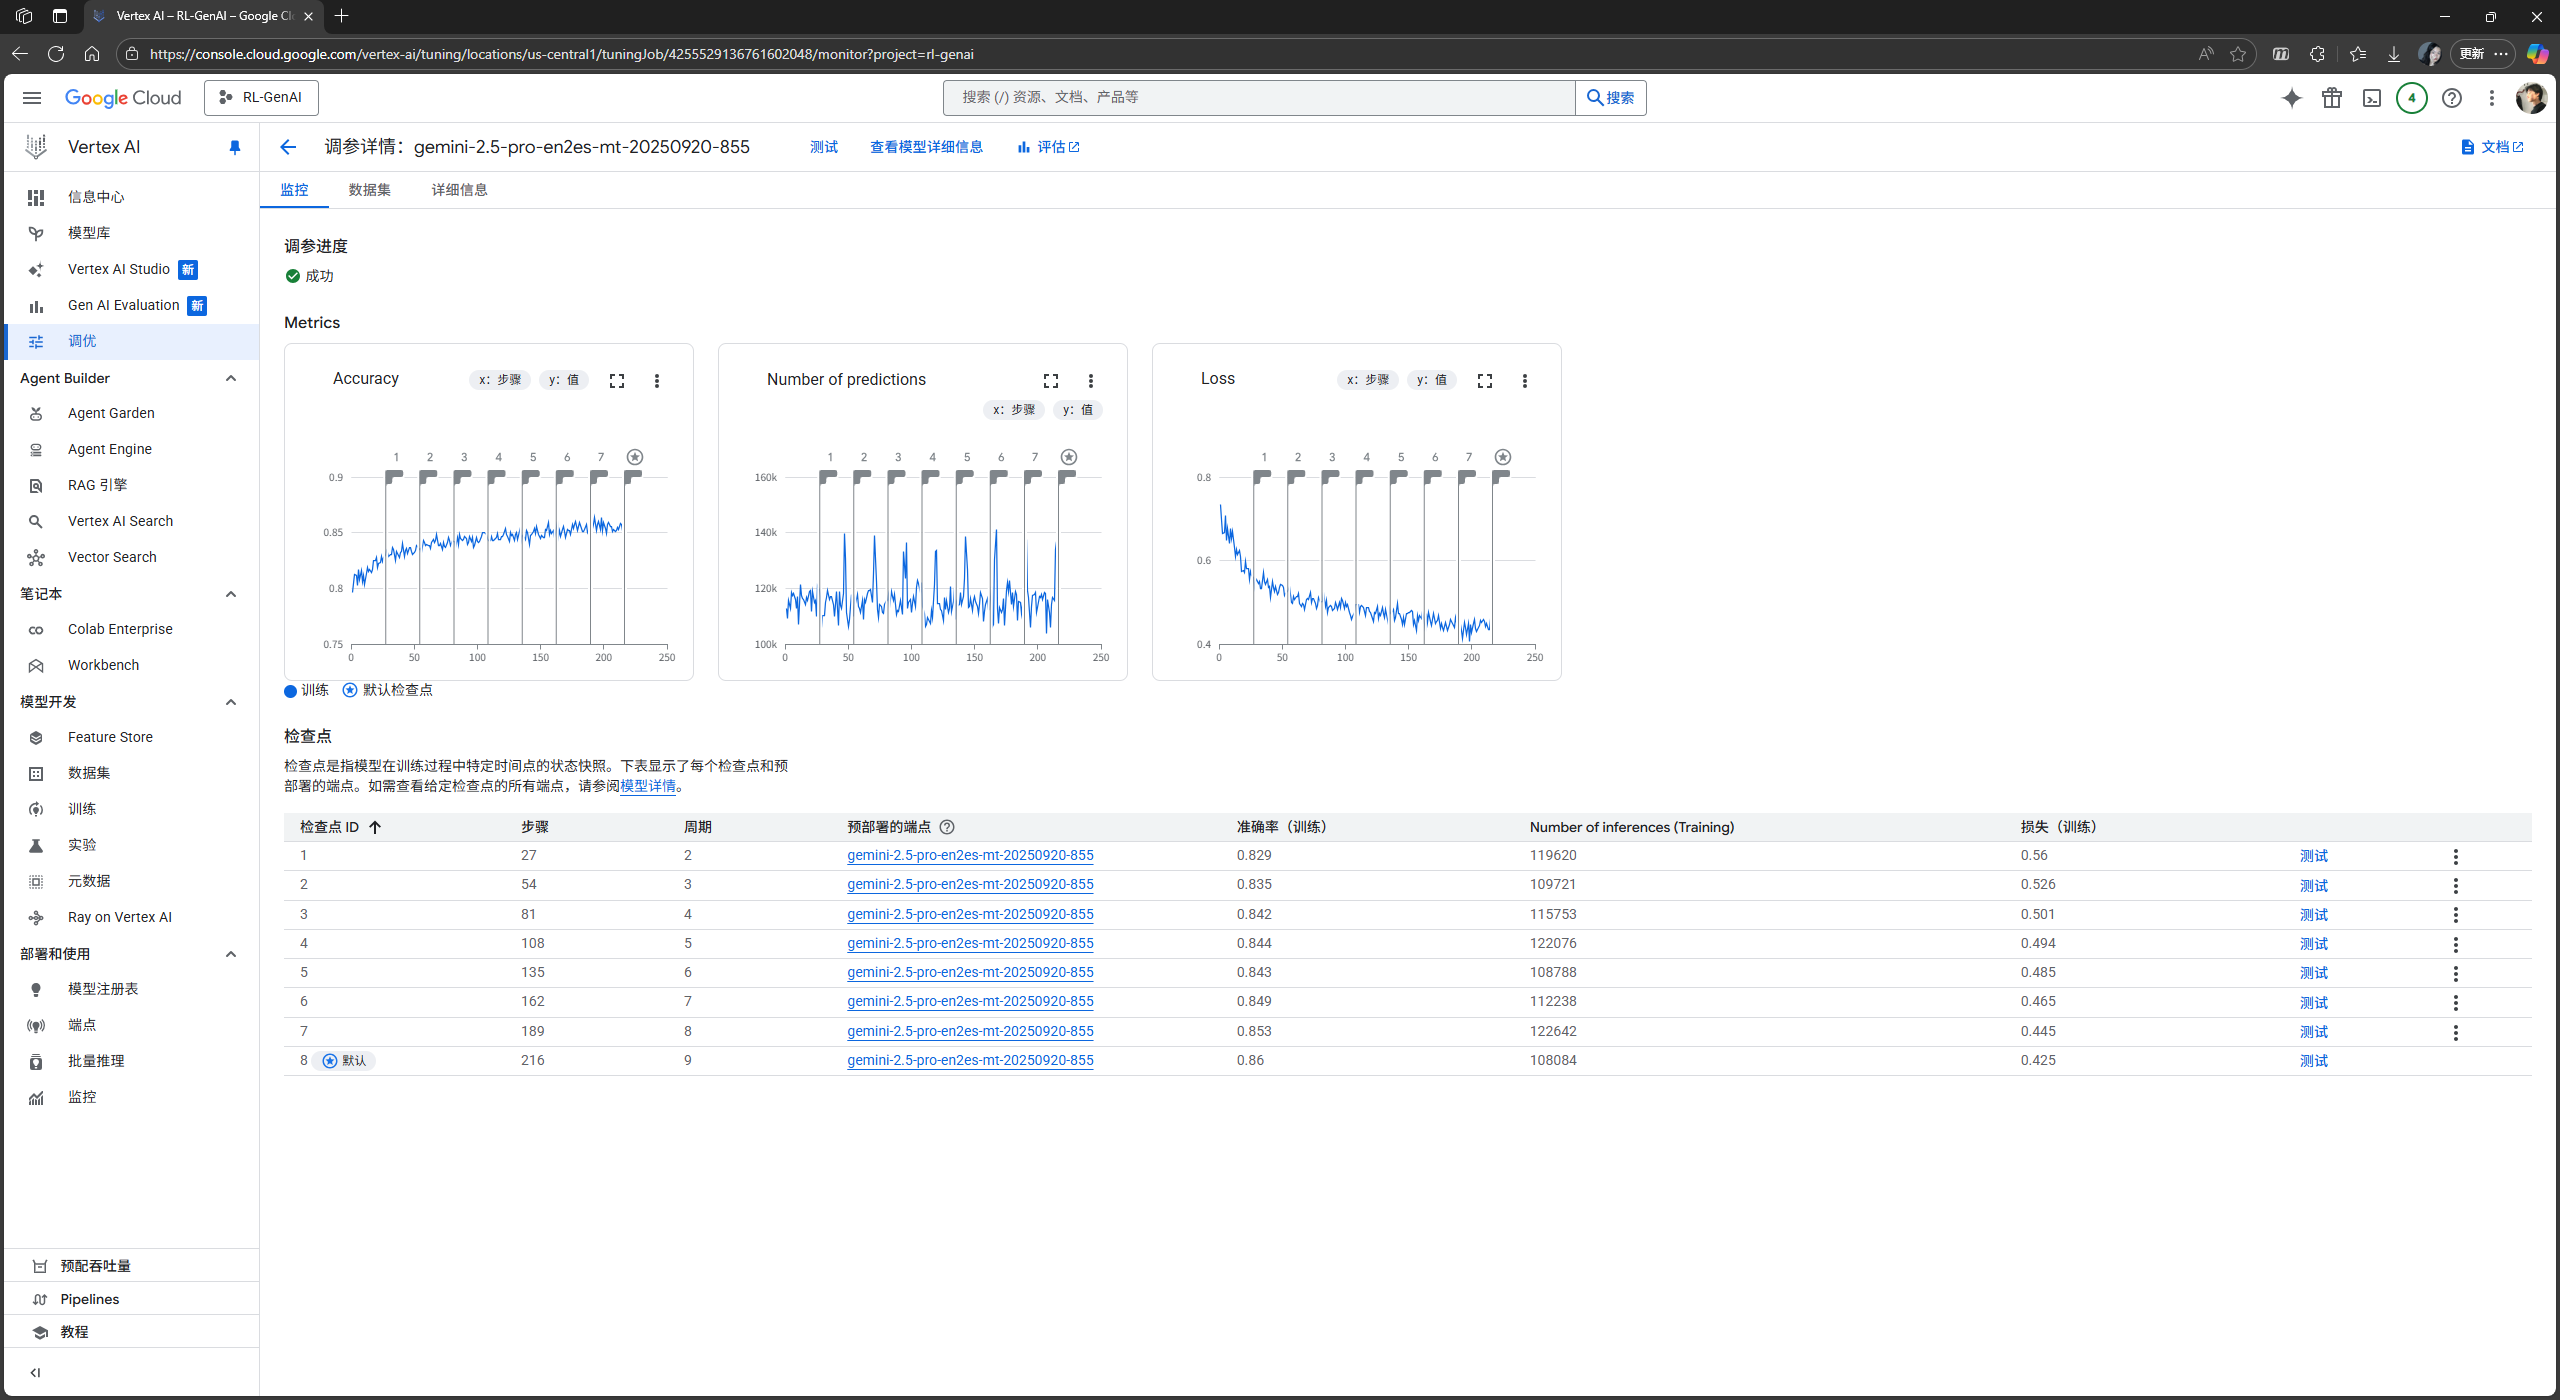Image resolution: width=2560 pixels, height=1400 pixels.
Task: Reload the browser page
Action: coord(56,54)
